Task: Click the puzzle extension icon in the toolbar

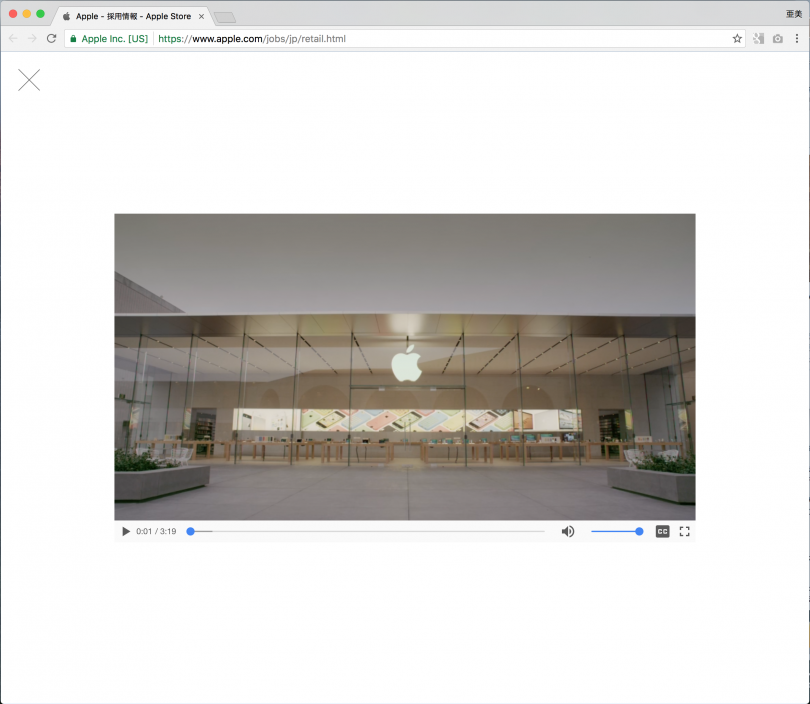Action: [758, 39]
